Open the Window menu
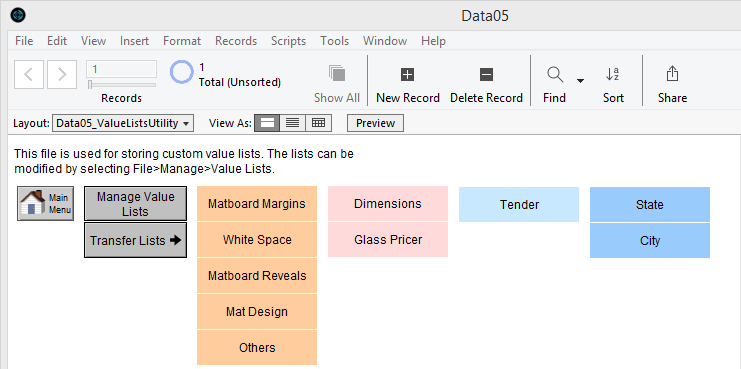 click(x=385, y=41)
